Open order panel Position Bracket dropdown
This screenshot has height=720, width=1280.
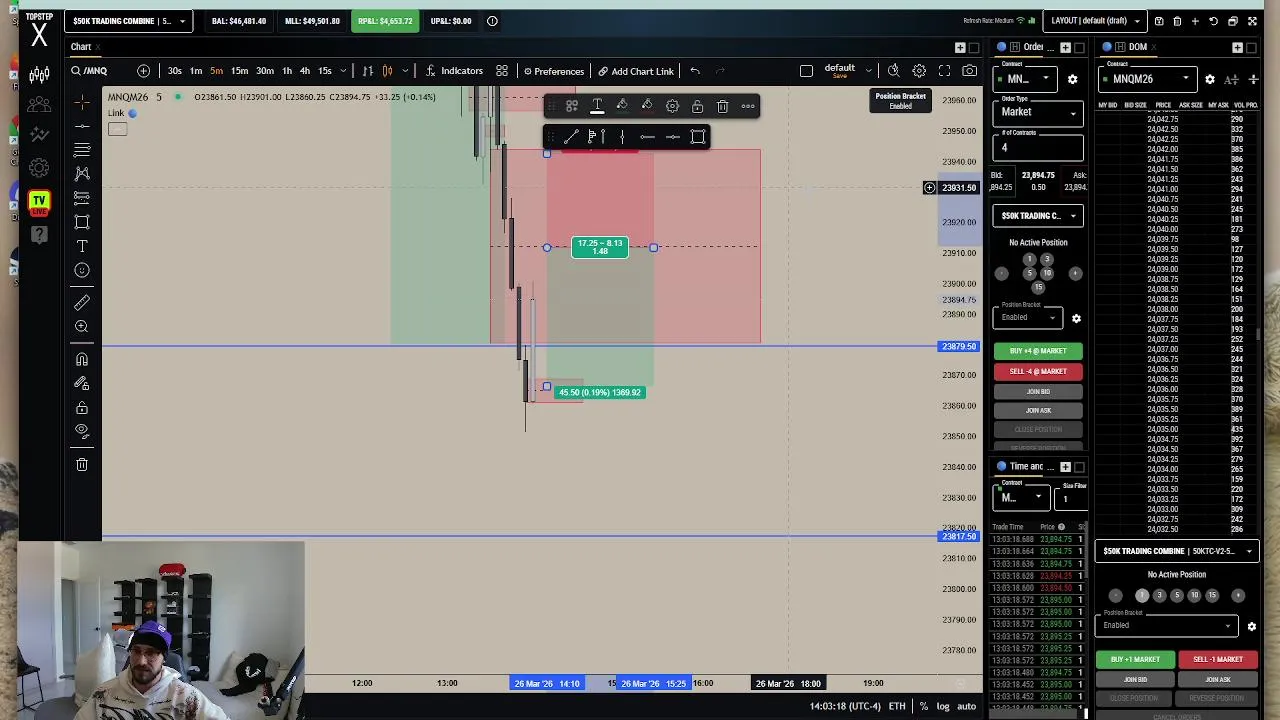coord(1026,317)
